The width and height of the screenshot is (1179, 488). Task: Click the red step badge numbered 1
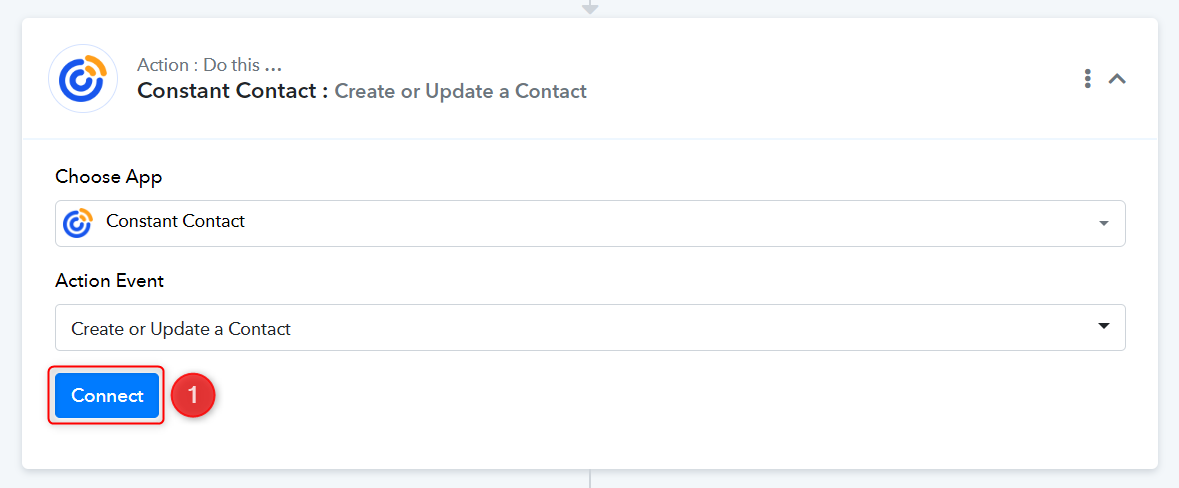[193, 395]
